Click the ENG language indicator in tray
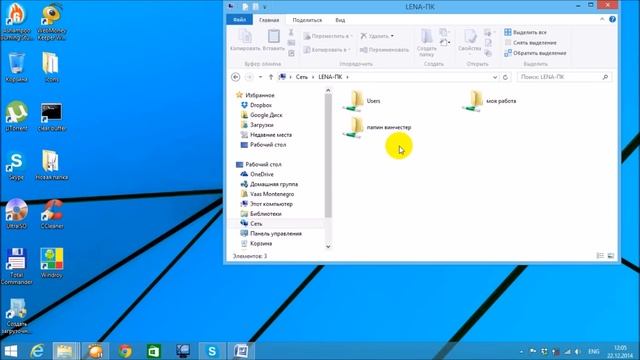This screenshot has width=640, height=360. click(x=593, y=351)
